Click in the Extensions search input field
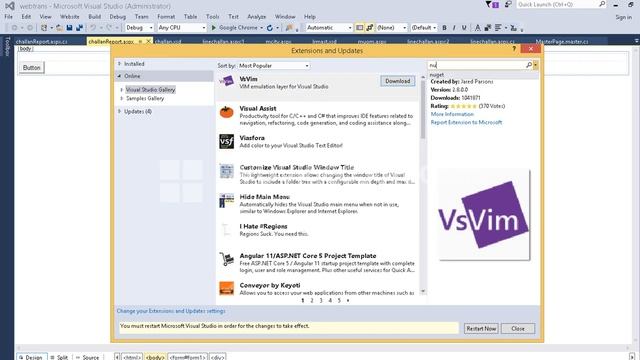The image size is (640, 360). [x=477, y=65]
